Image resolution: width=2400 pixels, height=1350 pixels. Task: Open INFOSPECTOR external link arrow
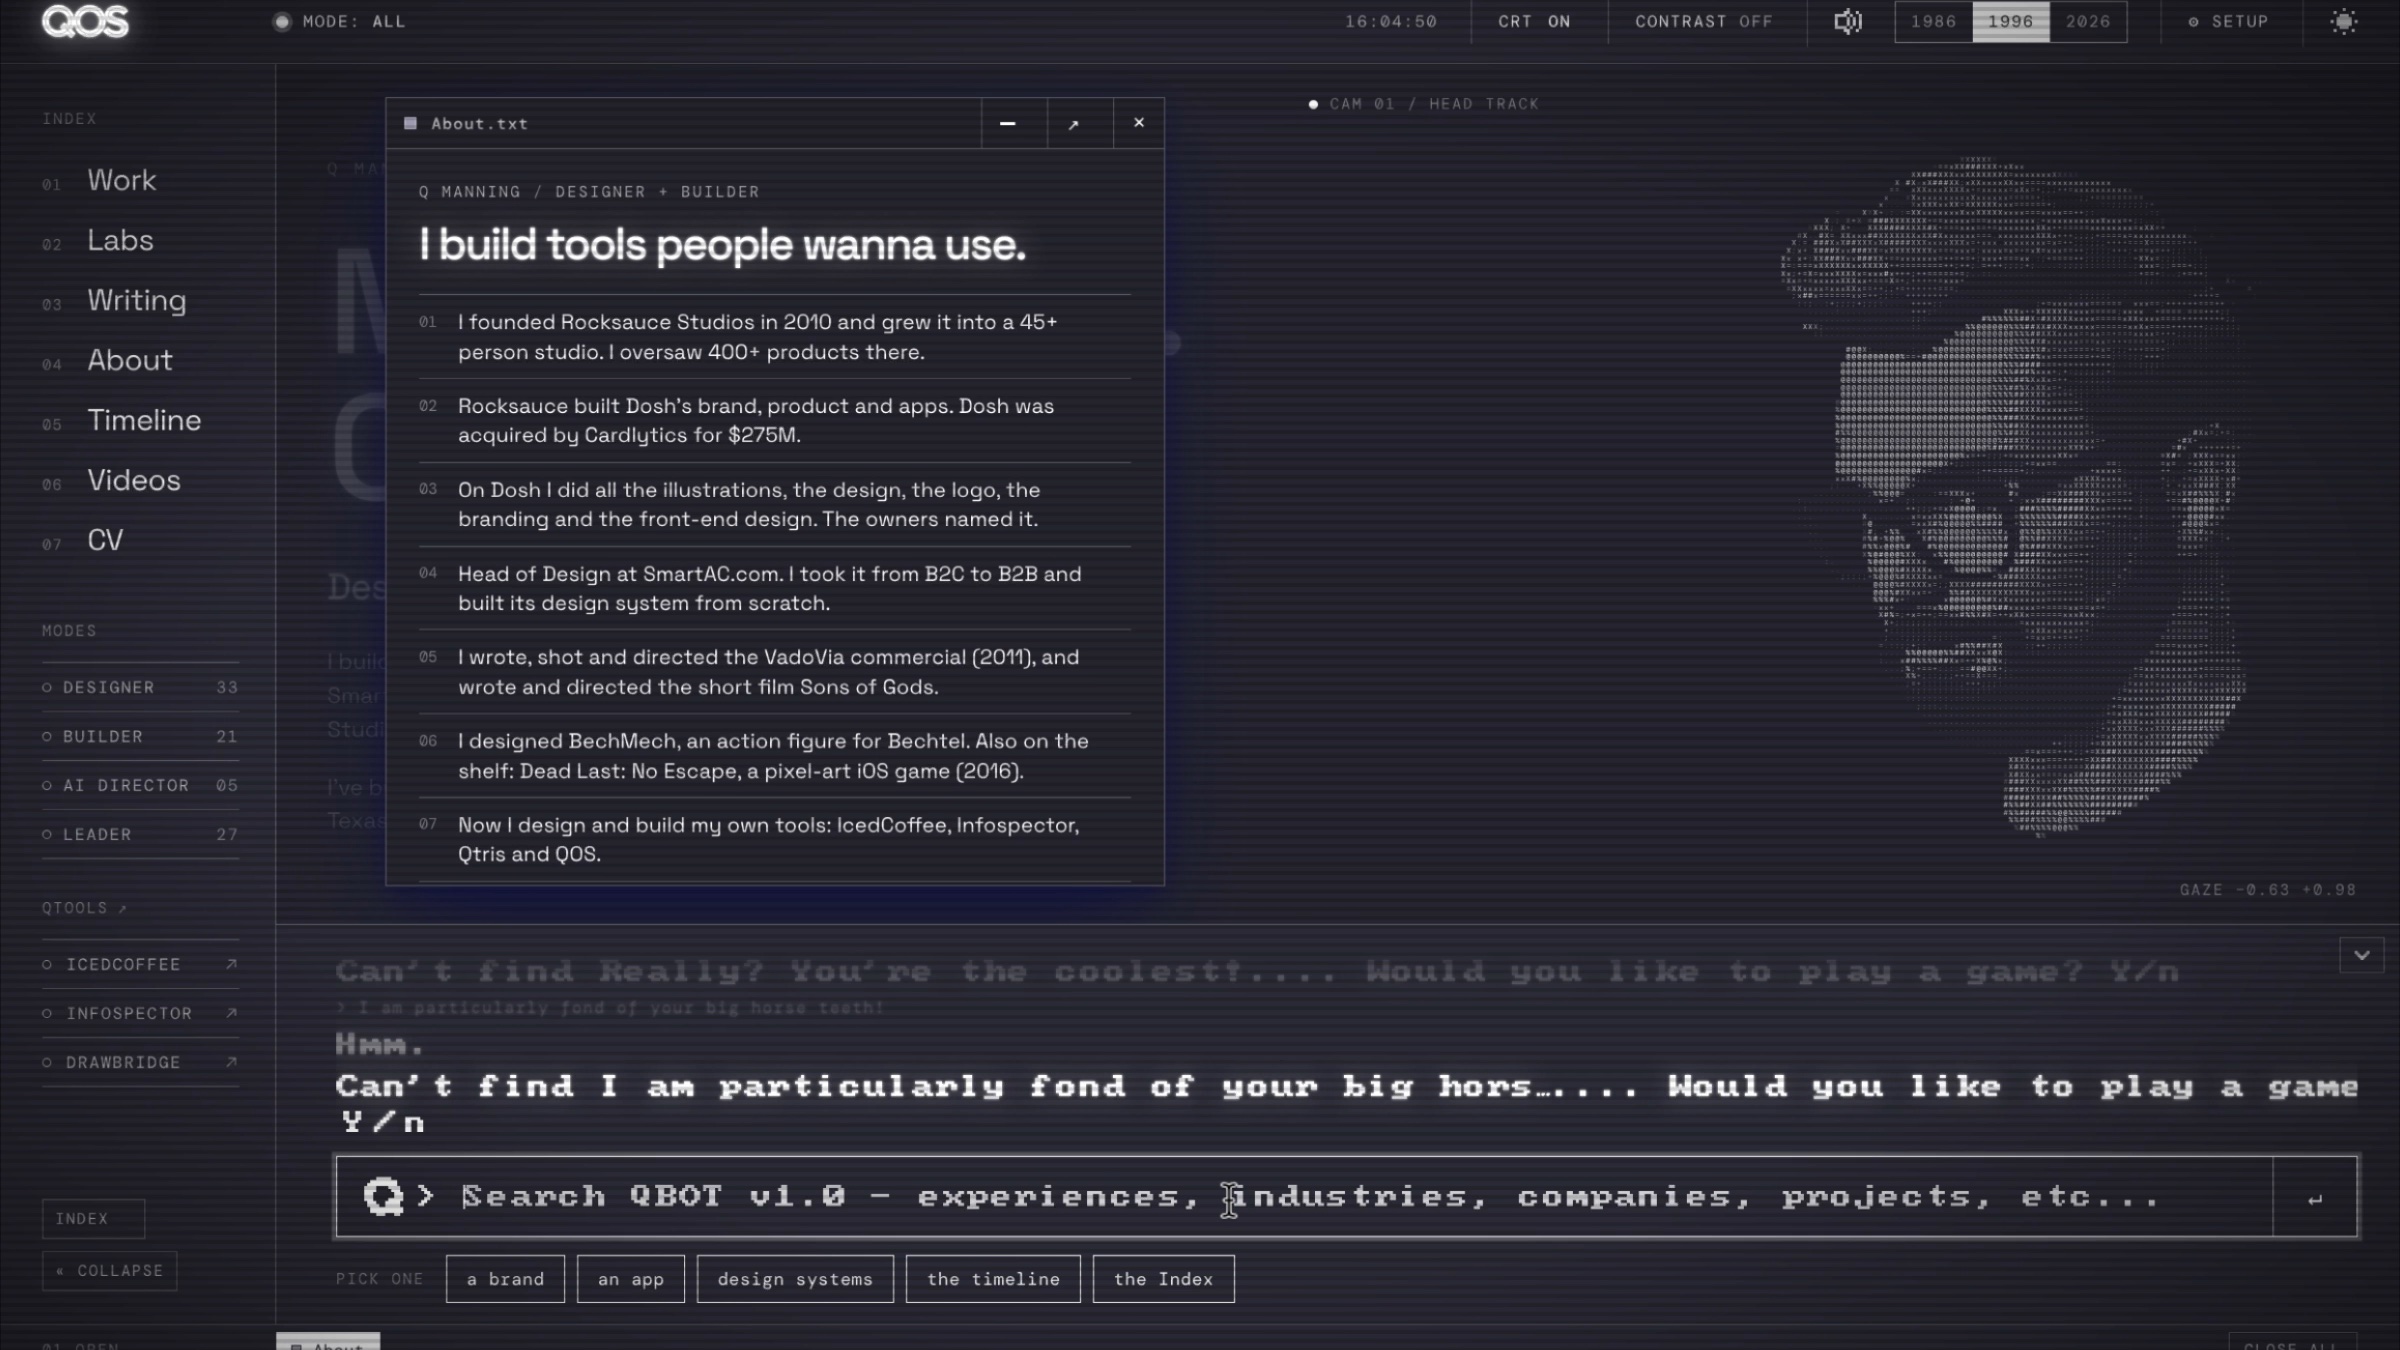231,1013
